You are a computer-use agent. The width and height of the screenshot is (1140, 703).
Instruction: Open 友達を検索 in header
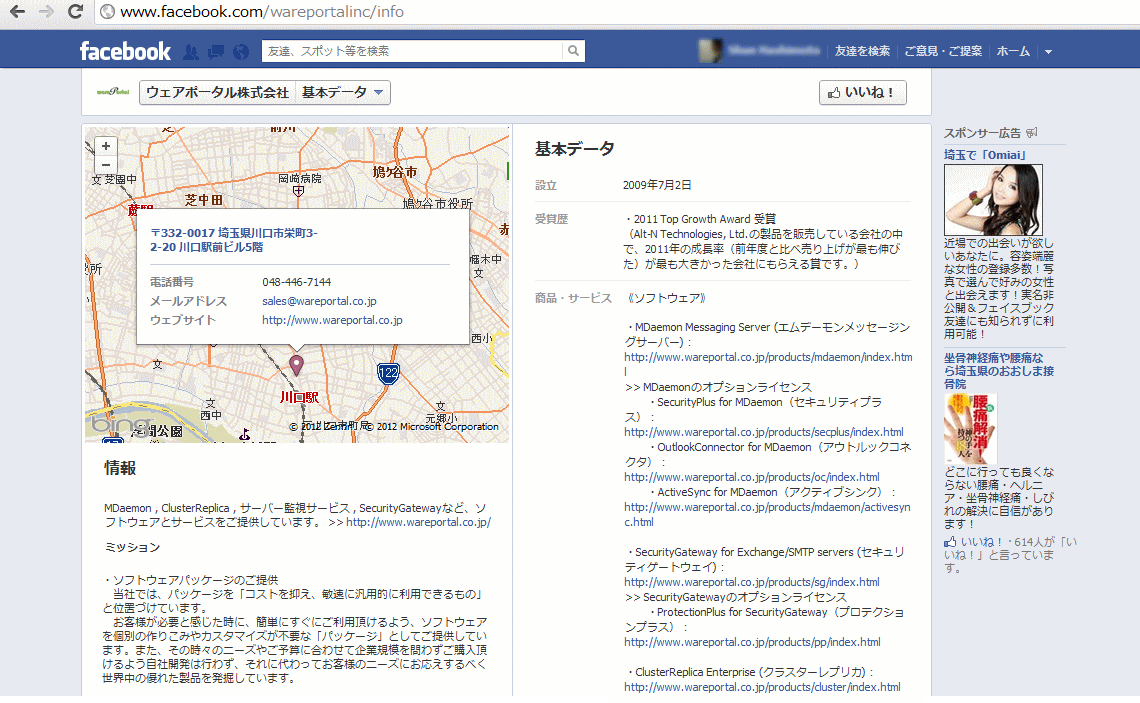pos(862,51)
